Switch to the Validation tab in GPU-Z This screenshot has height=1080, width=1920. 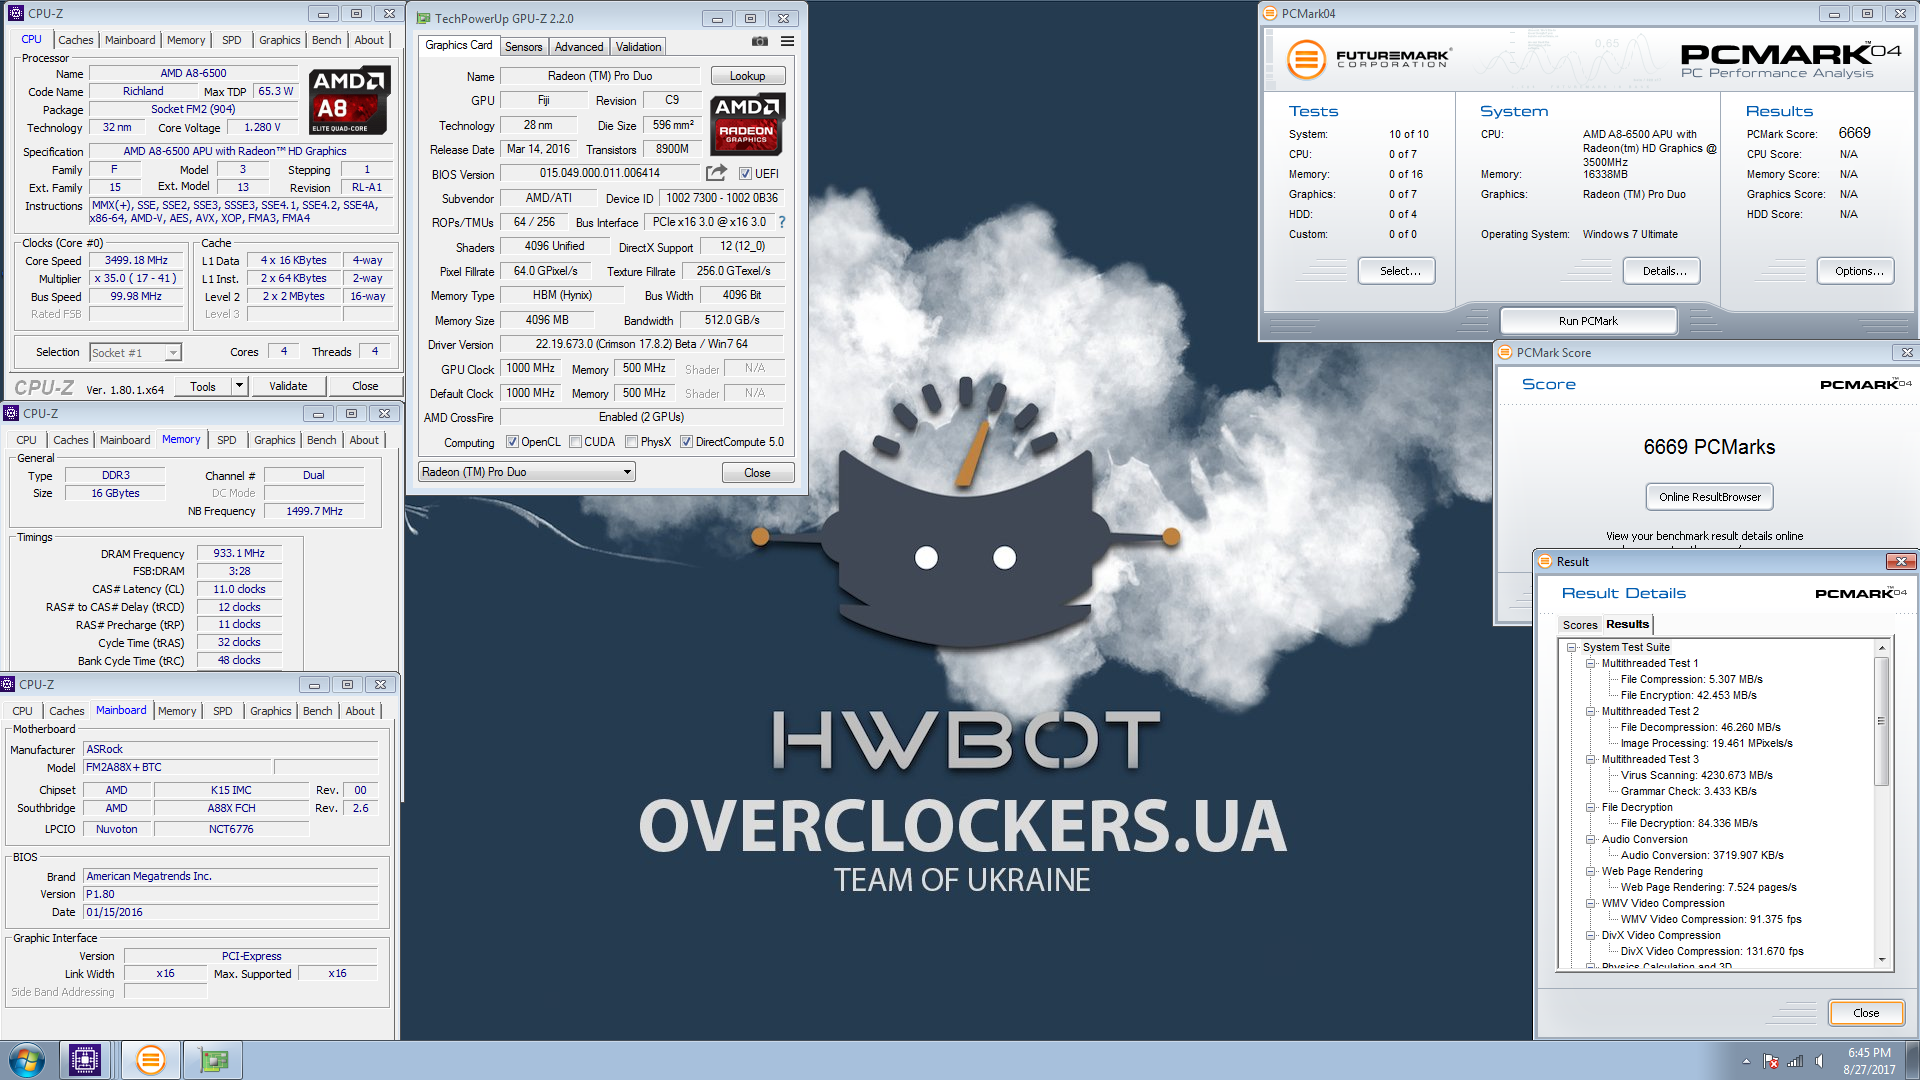(x=638, y=47)
